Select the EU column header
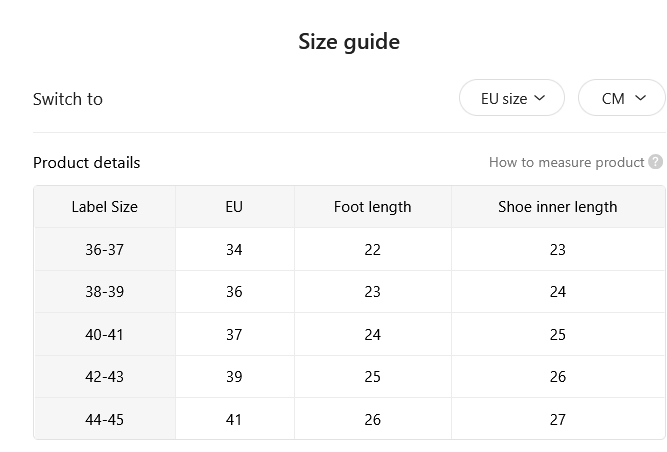667x452 pixels. coord(234,207)
